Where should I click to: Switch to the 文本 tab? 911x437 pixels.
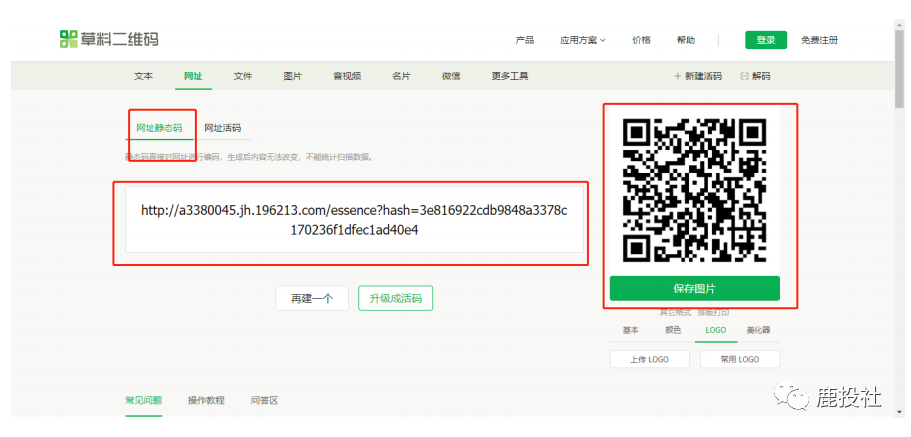(x=144, y=76)
